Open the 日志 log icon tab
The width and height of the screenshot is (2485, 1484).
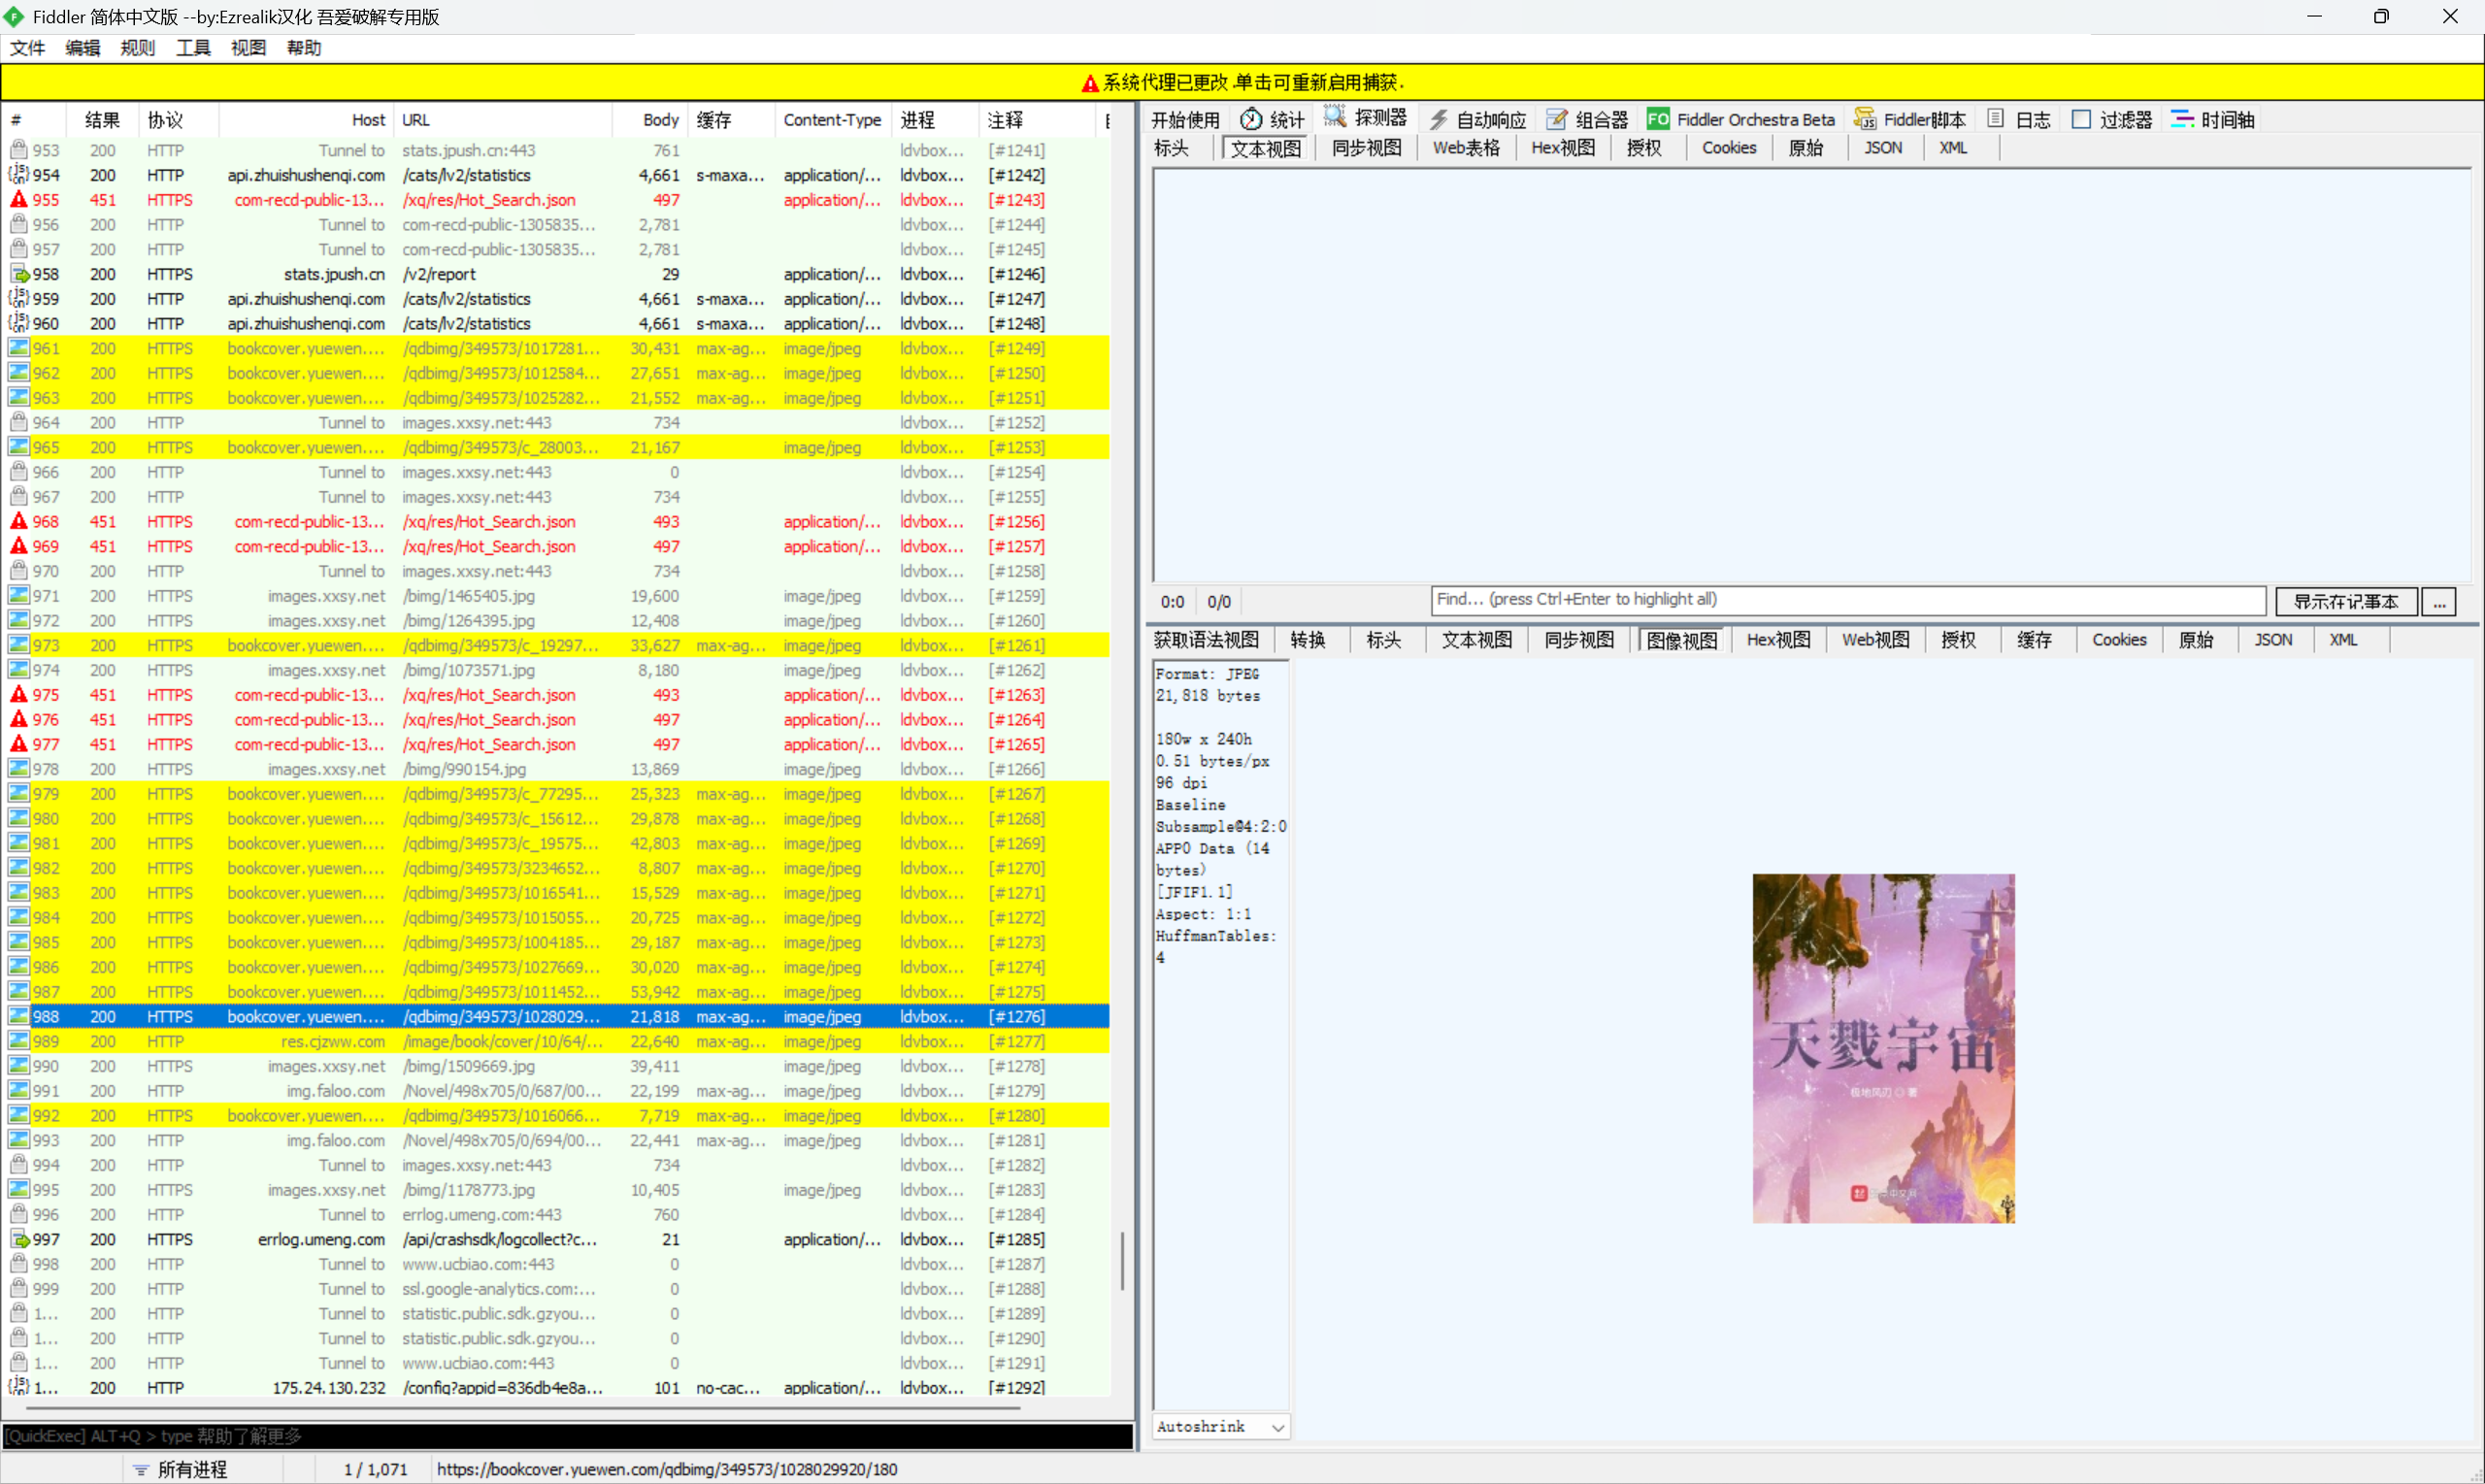click(1995, 119)
